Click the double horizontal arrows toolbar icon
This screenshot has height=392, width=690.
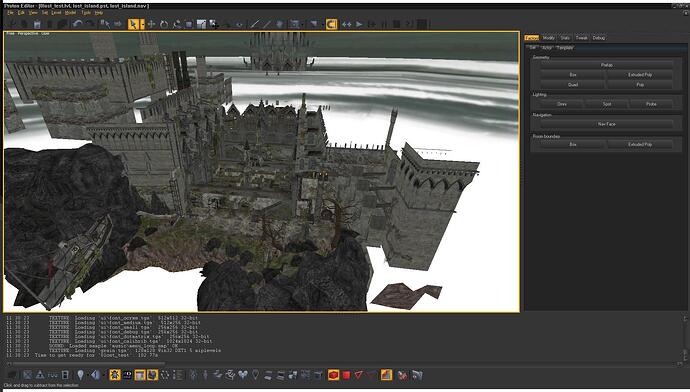tap(347, 24)
